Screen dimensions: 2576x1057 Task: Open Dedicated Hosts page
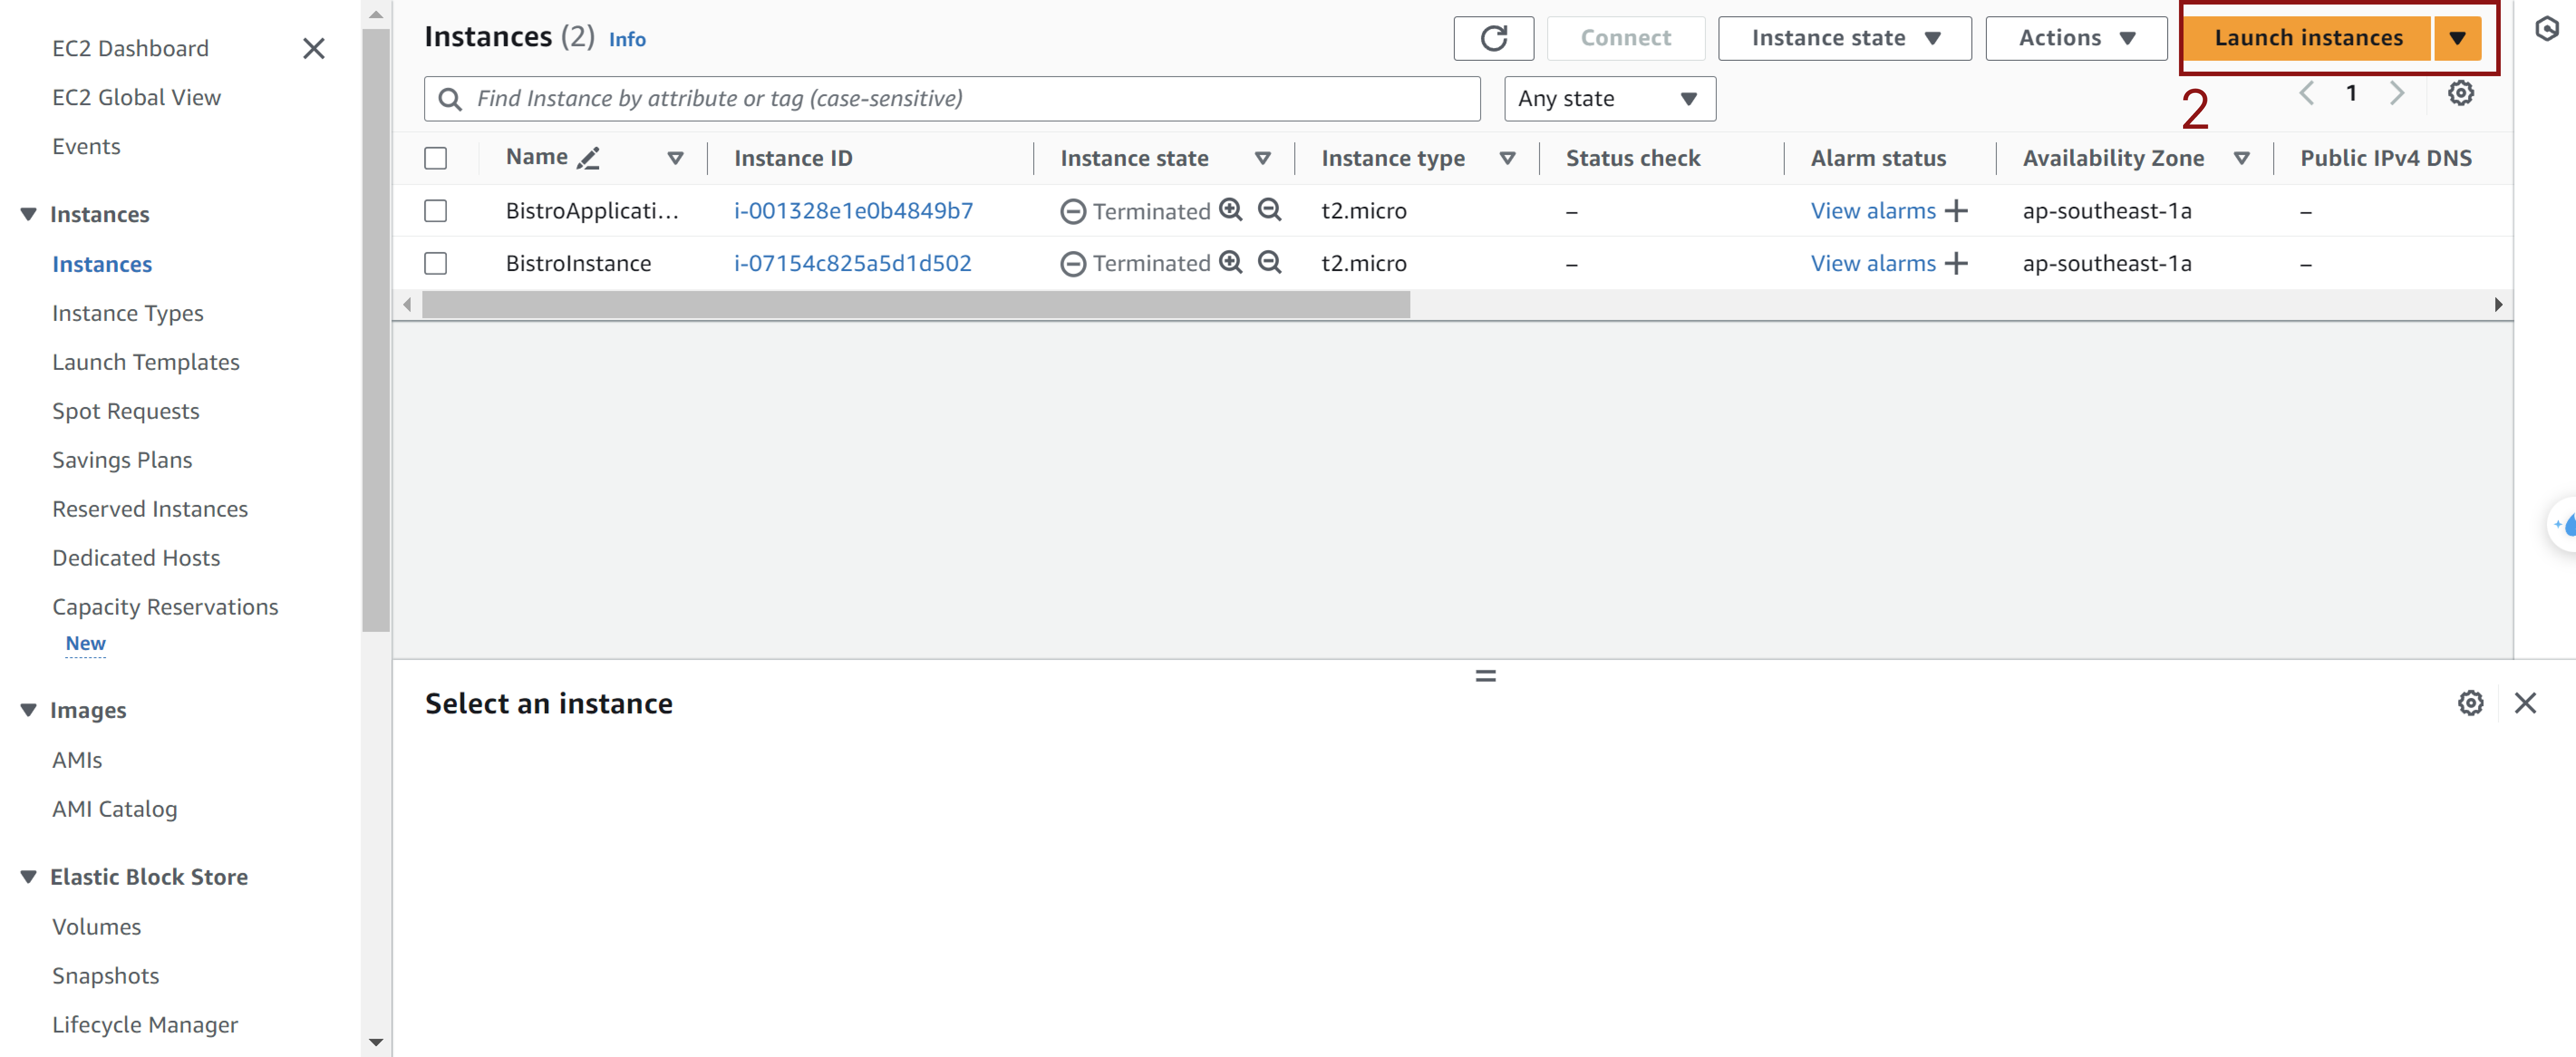[x=136, y=558]
